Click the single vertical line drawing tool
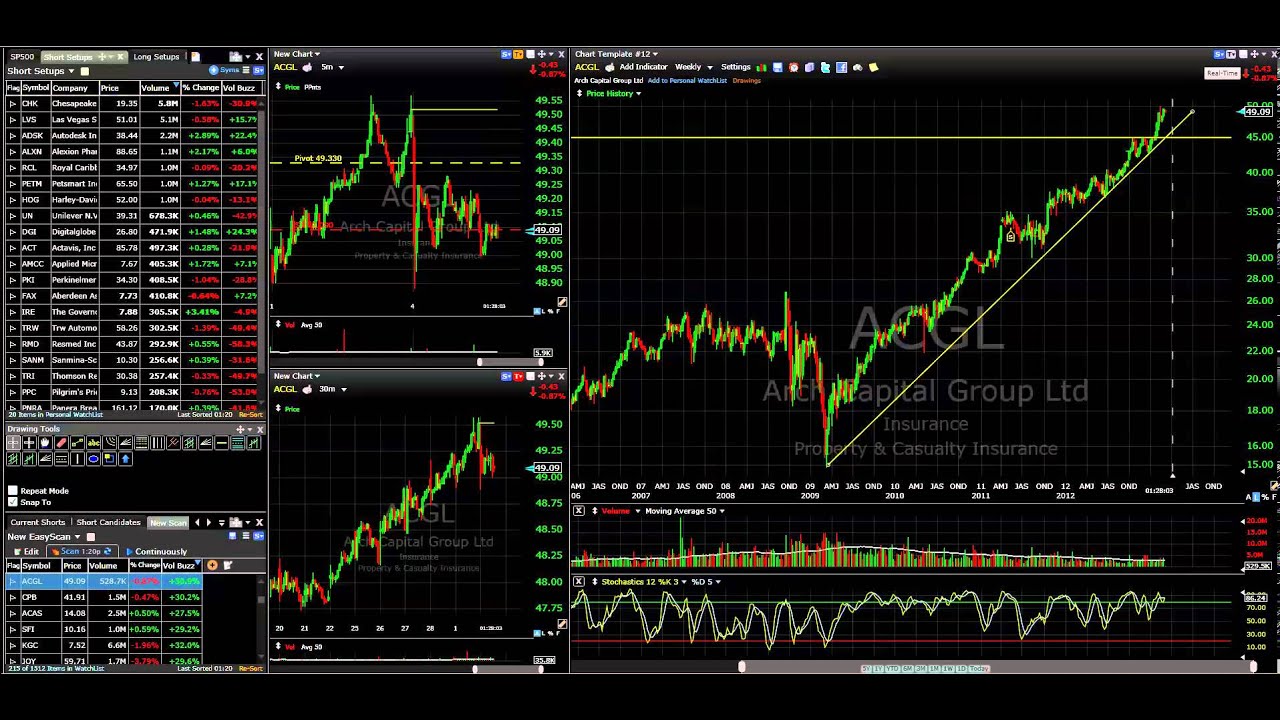This screenshot has width=1280, height=720. 77,459
